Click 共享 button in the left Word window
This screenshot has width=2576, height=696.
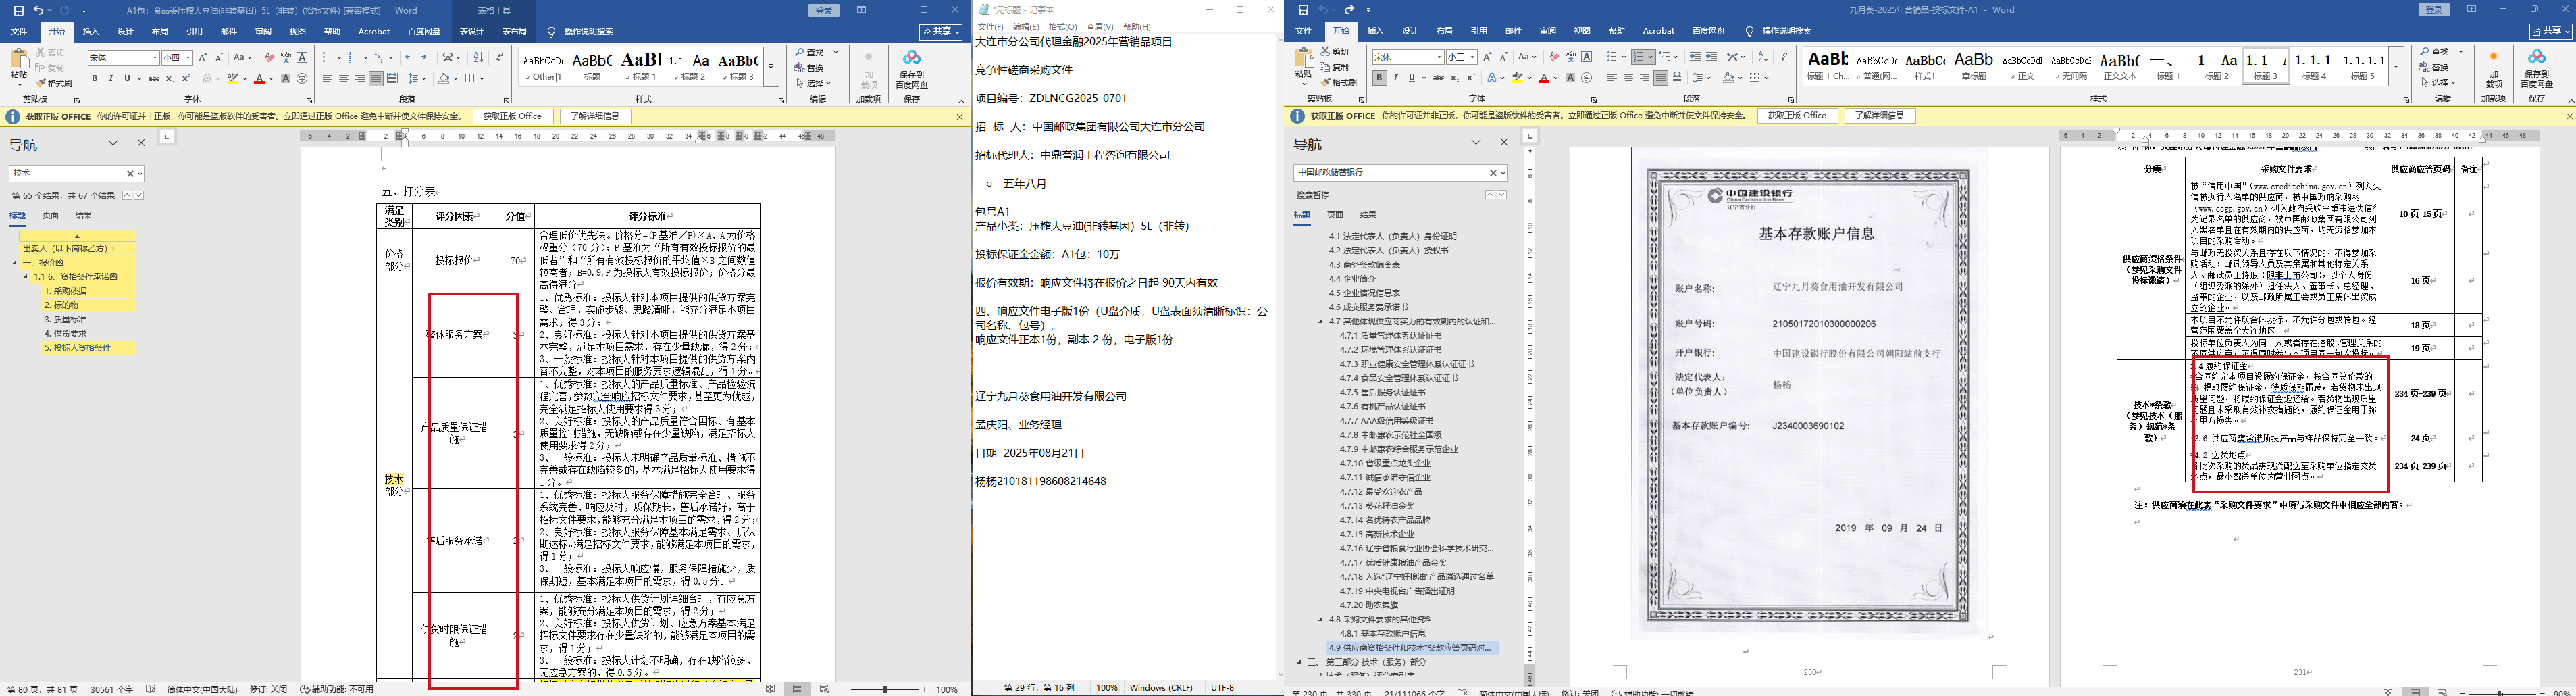(941, 32)
